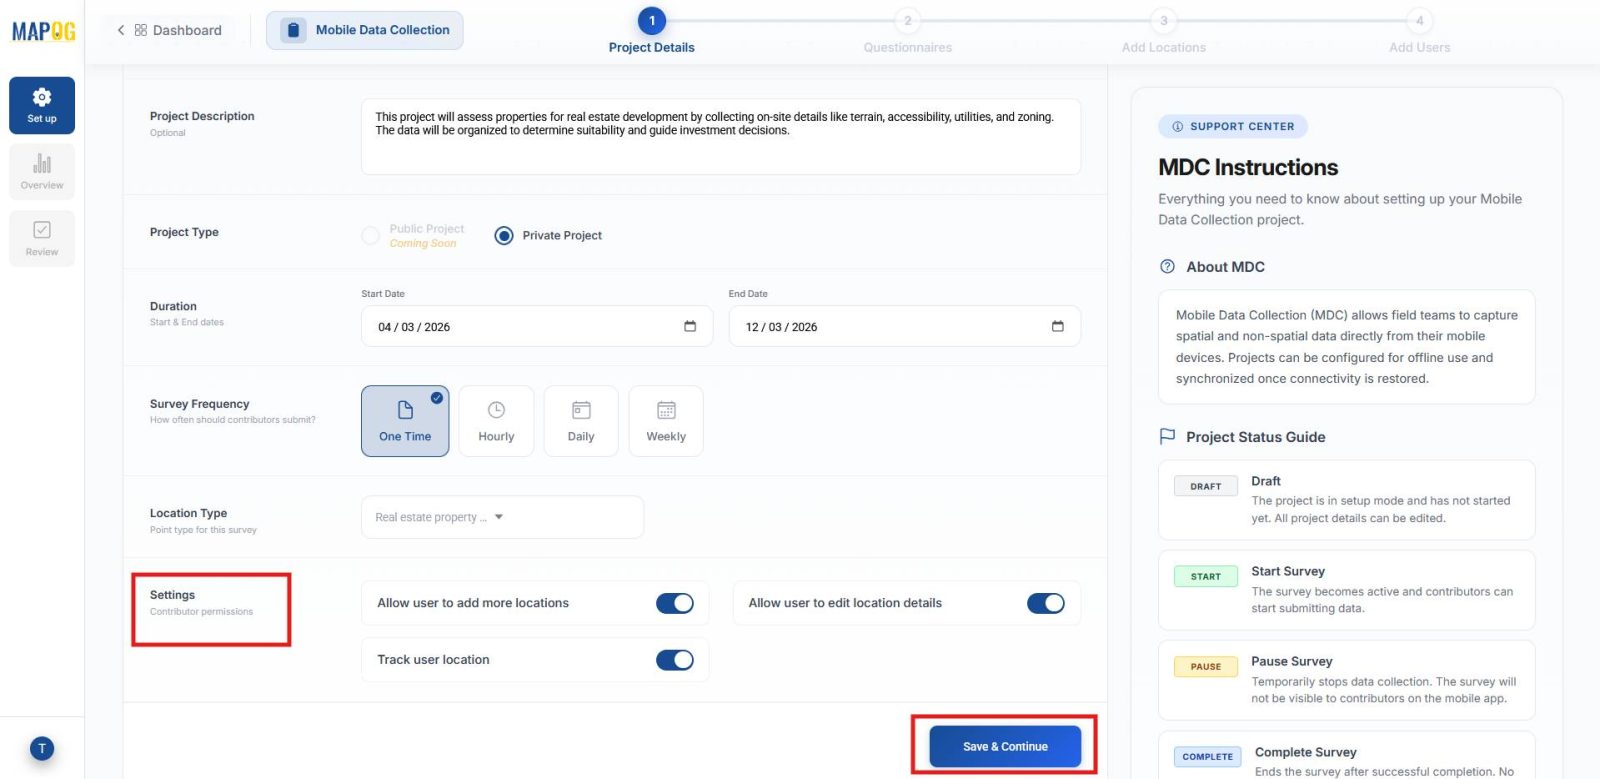Click the End Date field 12/03/2026
Screen dimensions: 1600x779
point(905,326)
